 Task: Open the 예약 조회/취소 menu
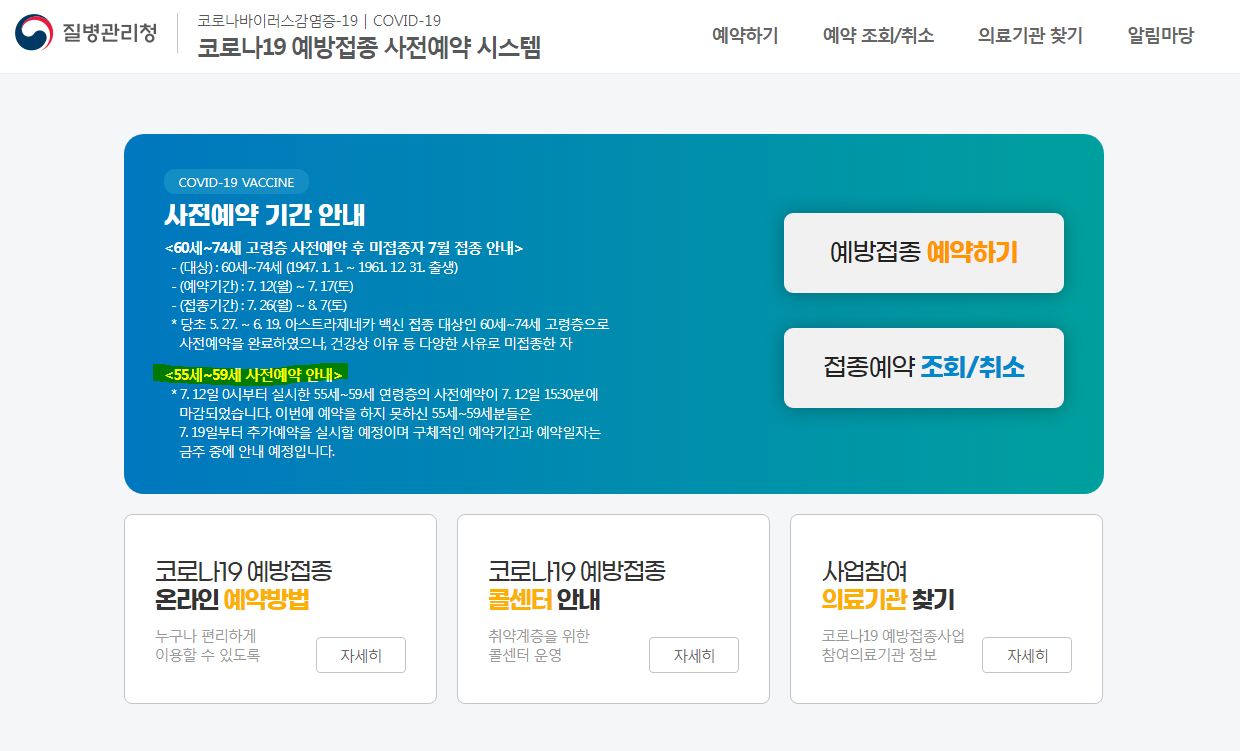[x=878, y=36]
